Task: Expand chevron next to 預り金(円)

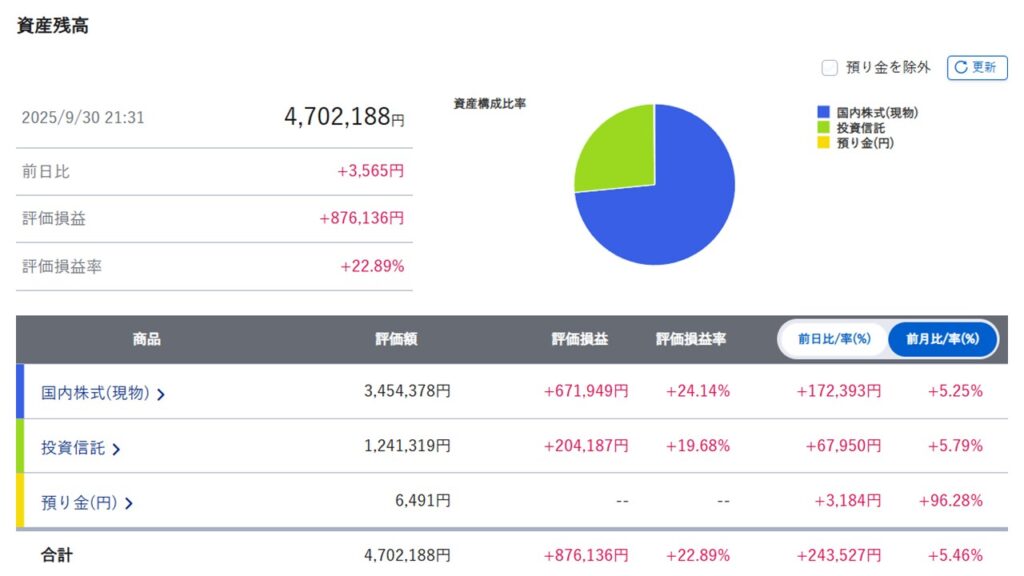Action: pyautogui.click(x=129, y=503)
